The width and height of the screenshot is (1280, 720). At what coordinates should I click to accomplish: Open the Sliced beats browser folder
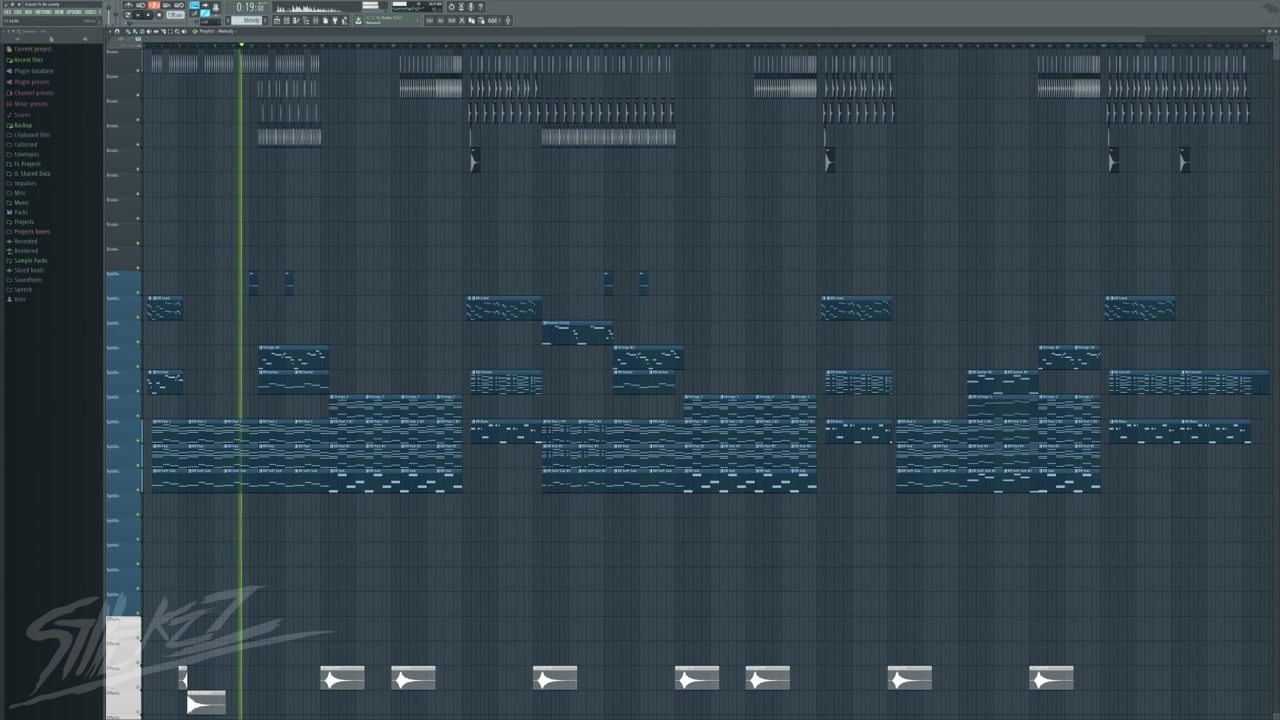click(x=28, y=270)
